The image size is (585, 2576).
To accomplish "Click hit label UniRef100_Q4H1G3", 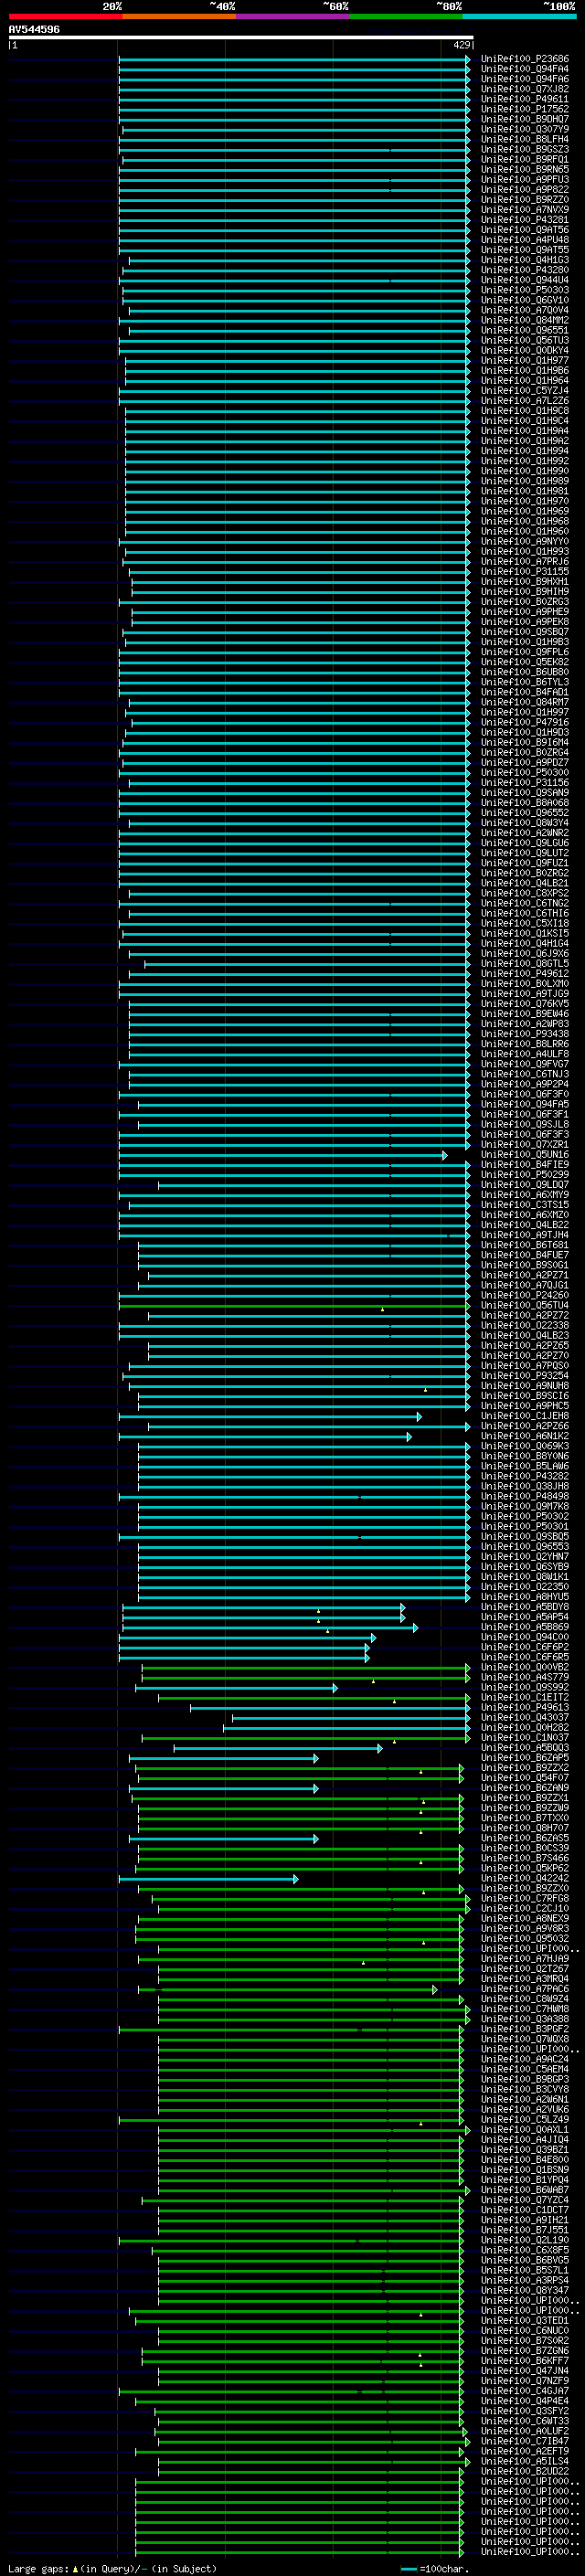I will (525, 260).
